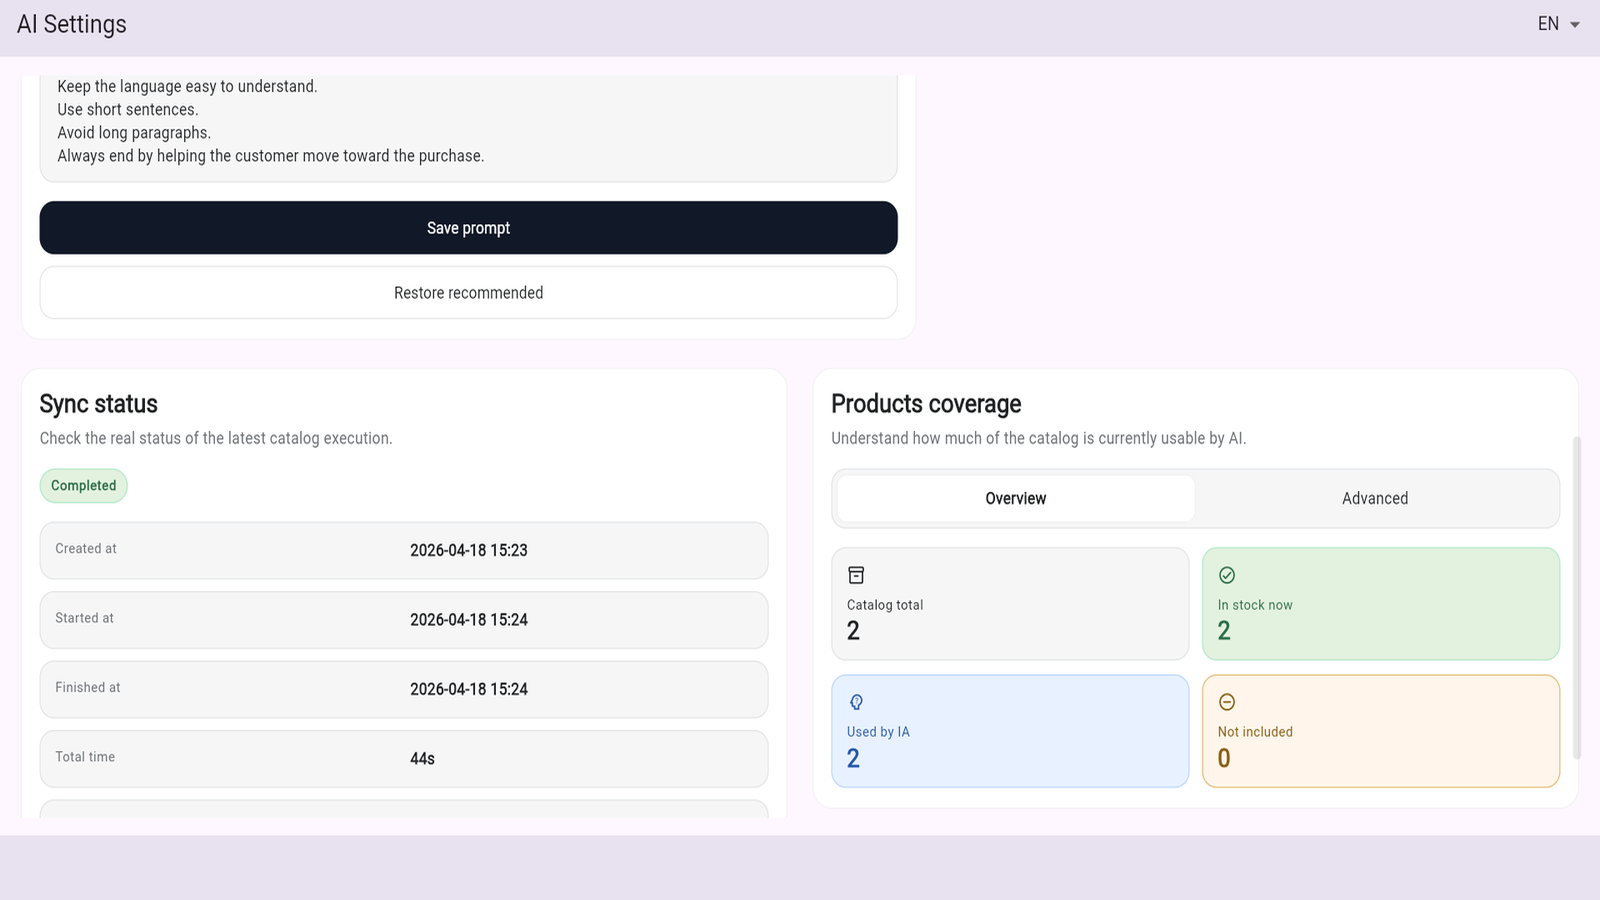Click the Not included count 0
The image size is (1600, 900).
tap(1224, 758)
